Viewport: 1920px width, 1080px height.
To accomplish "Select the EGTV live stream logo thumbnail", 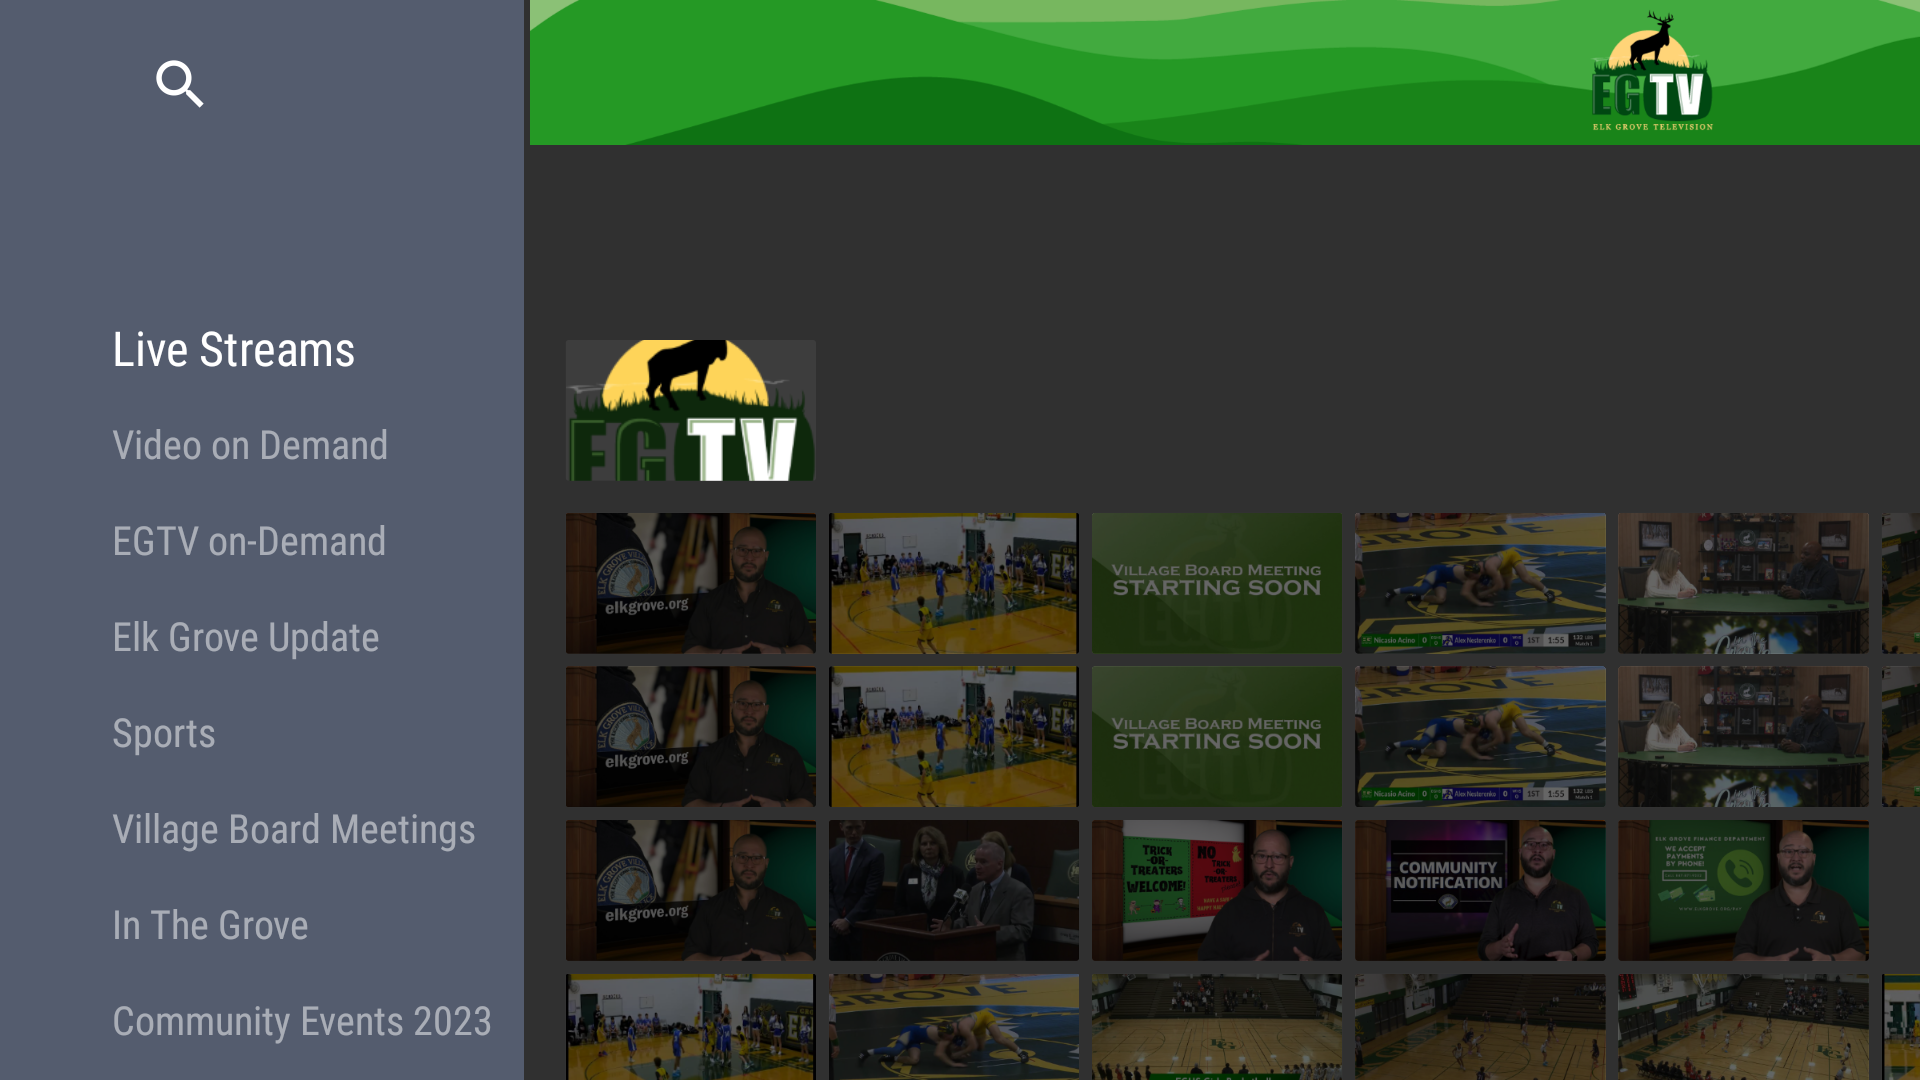I will point(690,410).
